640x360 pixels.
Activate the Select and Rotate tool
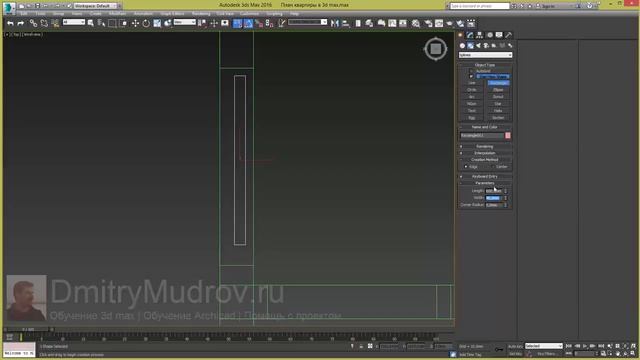(x=146, y=23)
